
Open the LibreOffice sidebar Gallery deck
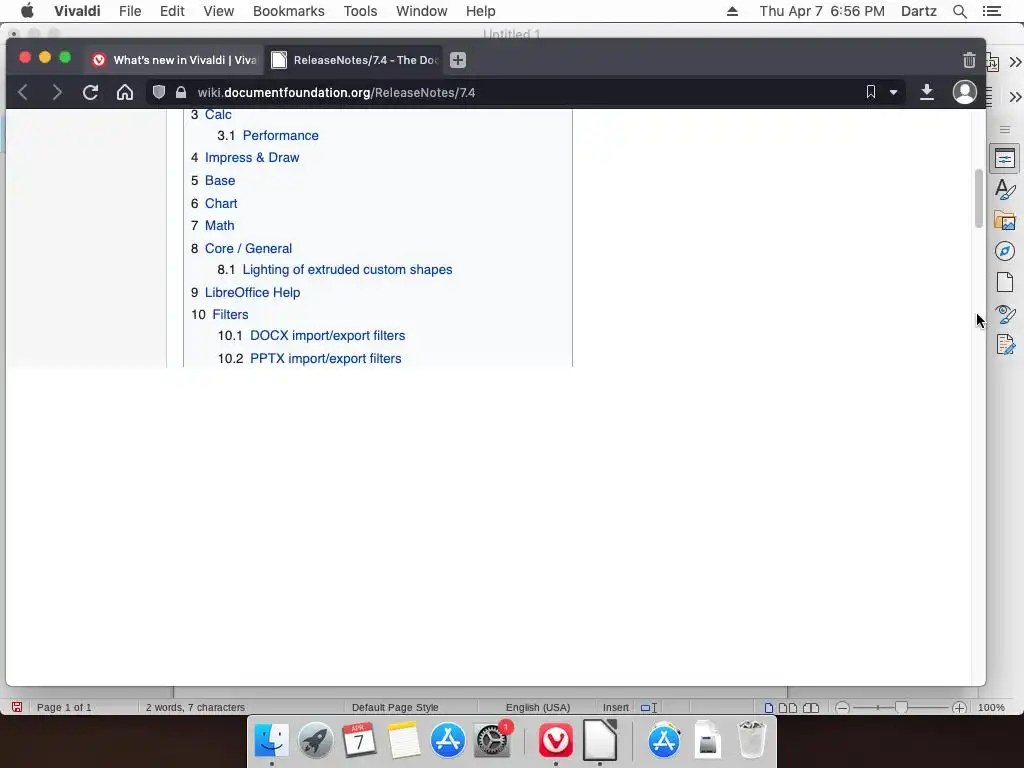[1005, 221]
